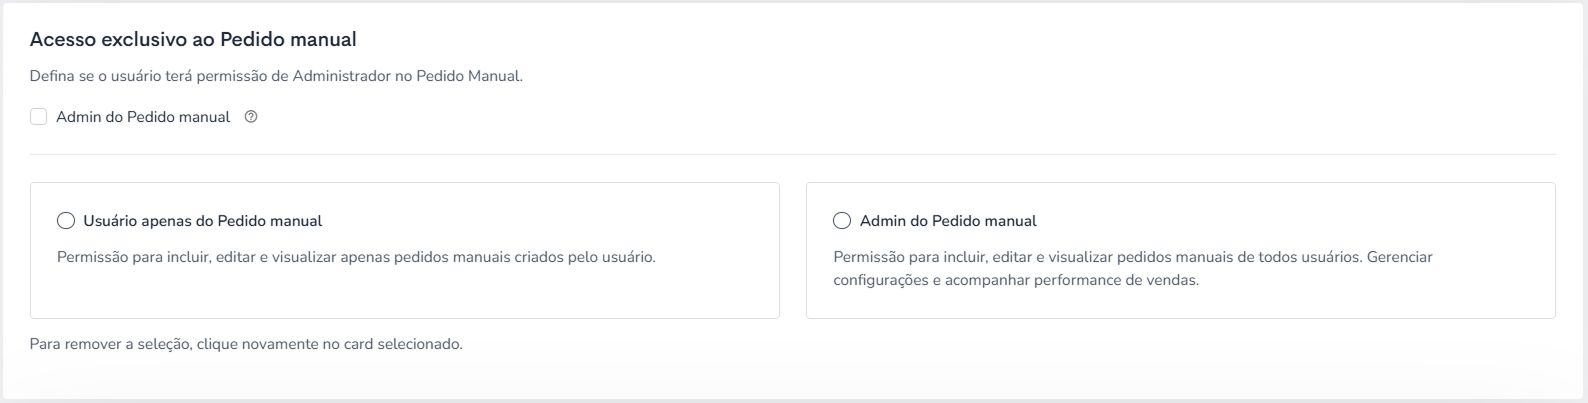Click the horizontal divider below the checkbox
This screenshot has height=403, width=1588.
tap(793, 154)
